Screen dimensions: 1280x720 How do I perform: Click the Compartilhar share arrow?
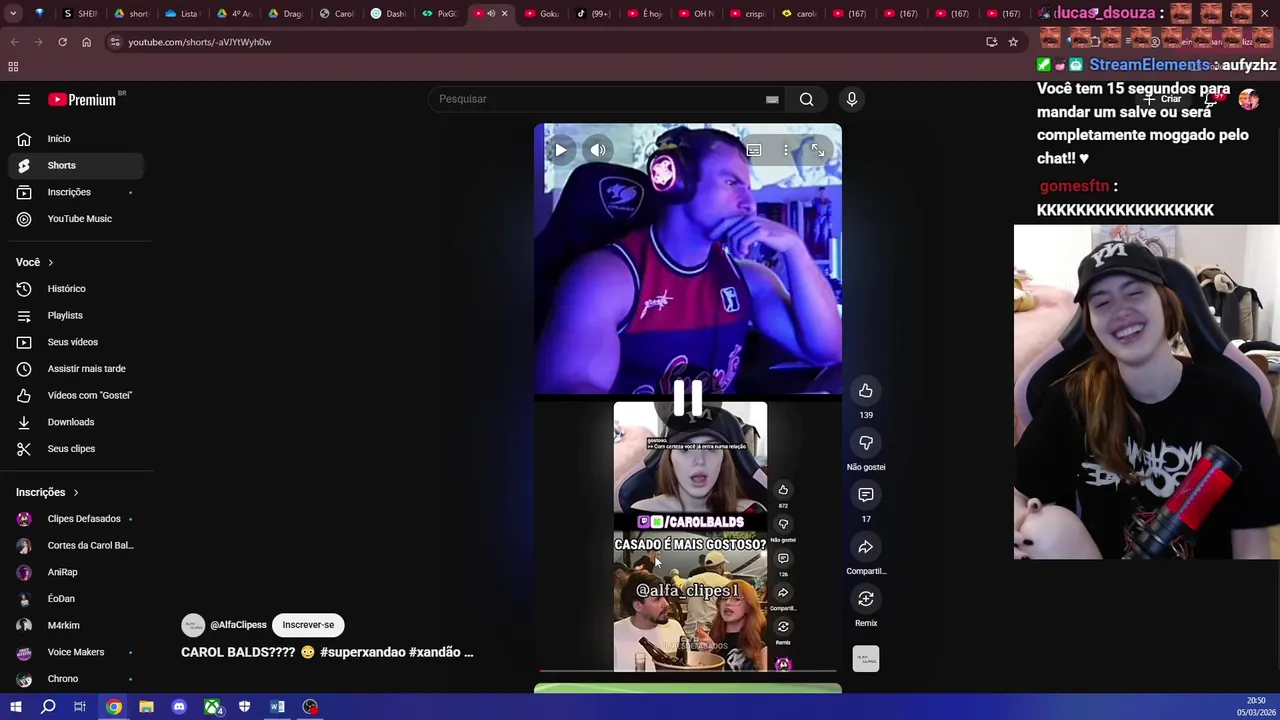click(x=866, y=547)
